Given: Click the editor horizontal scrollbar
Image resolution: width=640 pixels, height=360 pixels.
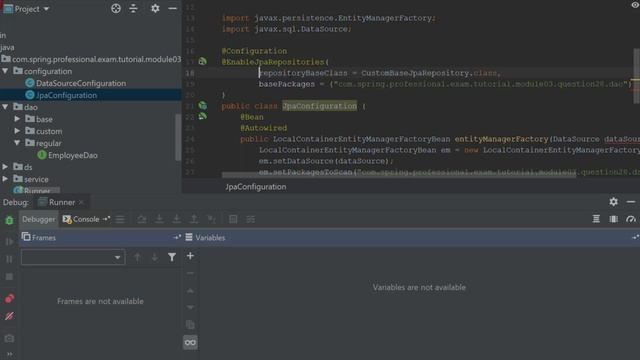Looking at the screenshot, I should (x=399, y=175).
